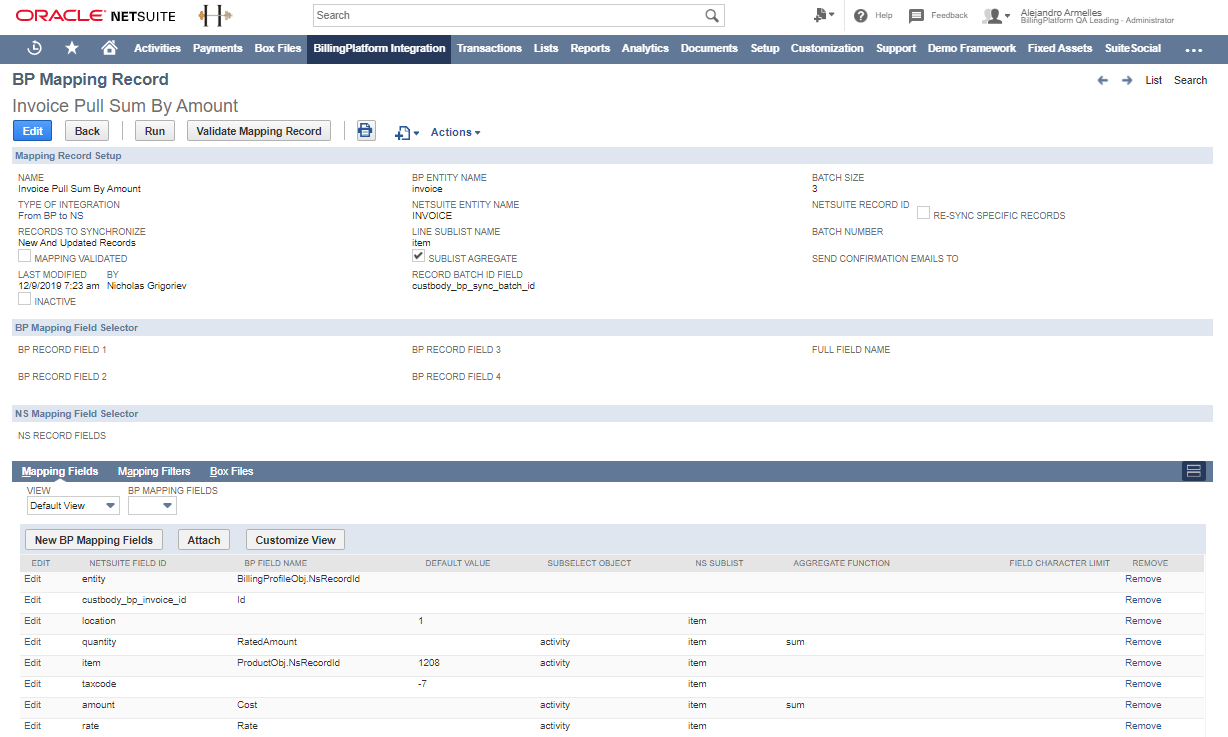Viewport: 1228px width, 737px height.
Task: Select the Nicholas Grigoriev name text
Action: click(x=146, y=286)
